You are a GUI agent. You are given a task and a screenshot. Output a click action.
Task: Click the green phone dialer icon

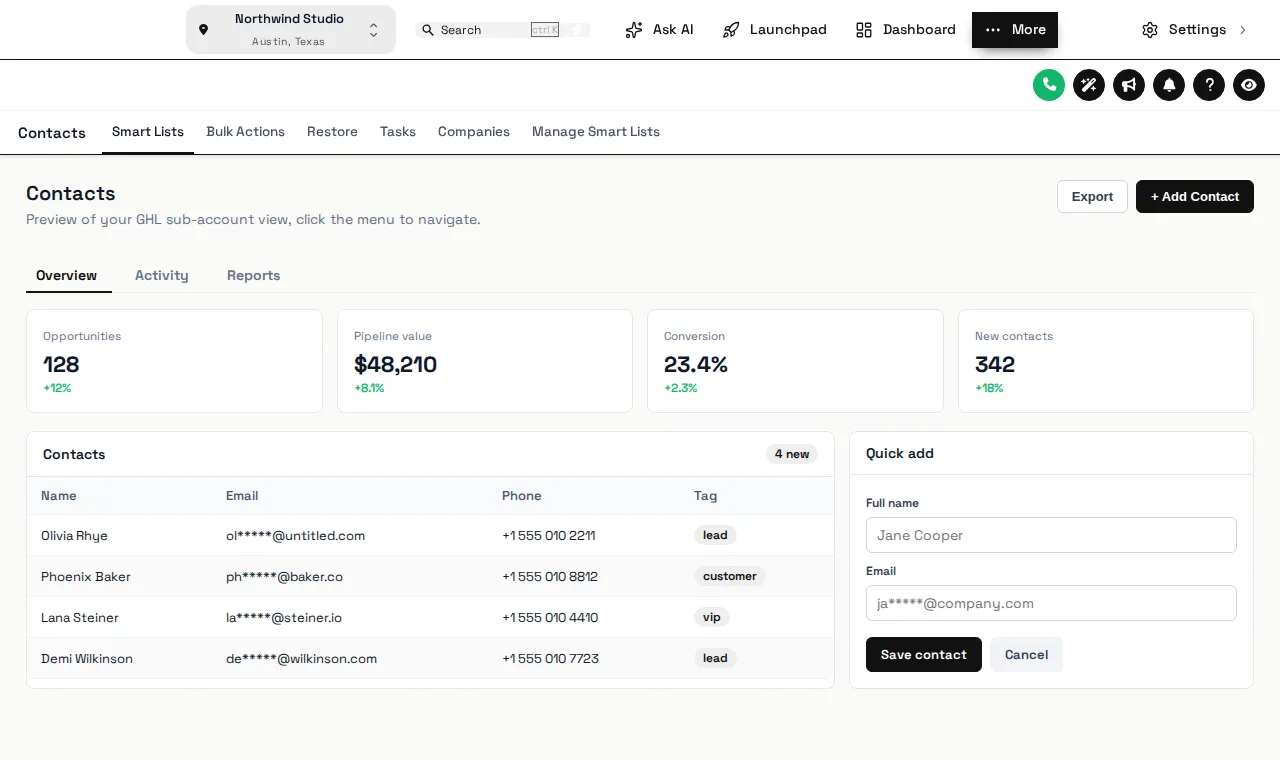[x=1049, y=85]
